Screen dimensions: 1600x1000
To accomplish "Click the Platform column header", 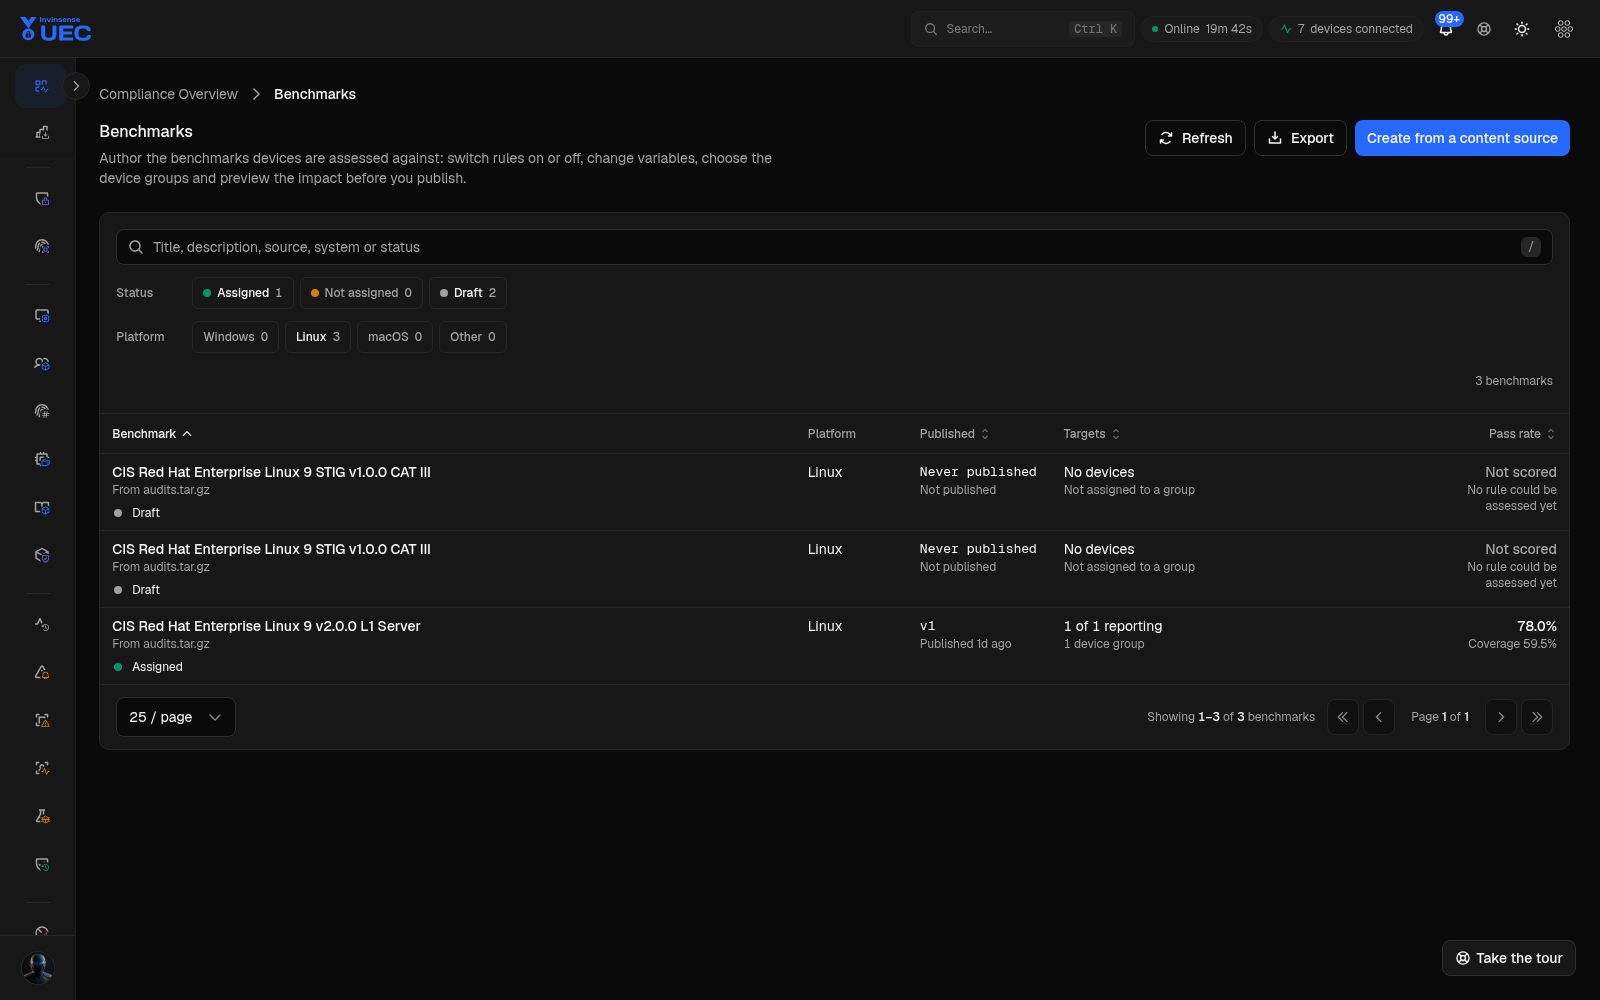I will point(832,434).
